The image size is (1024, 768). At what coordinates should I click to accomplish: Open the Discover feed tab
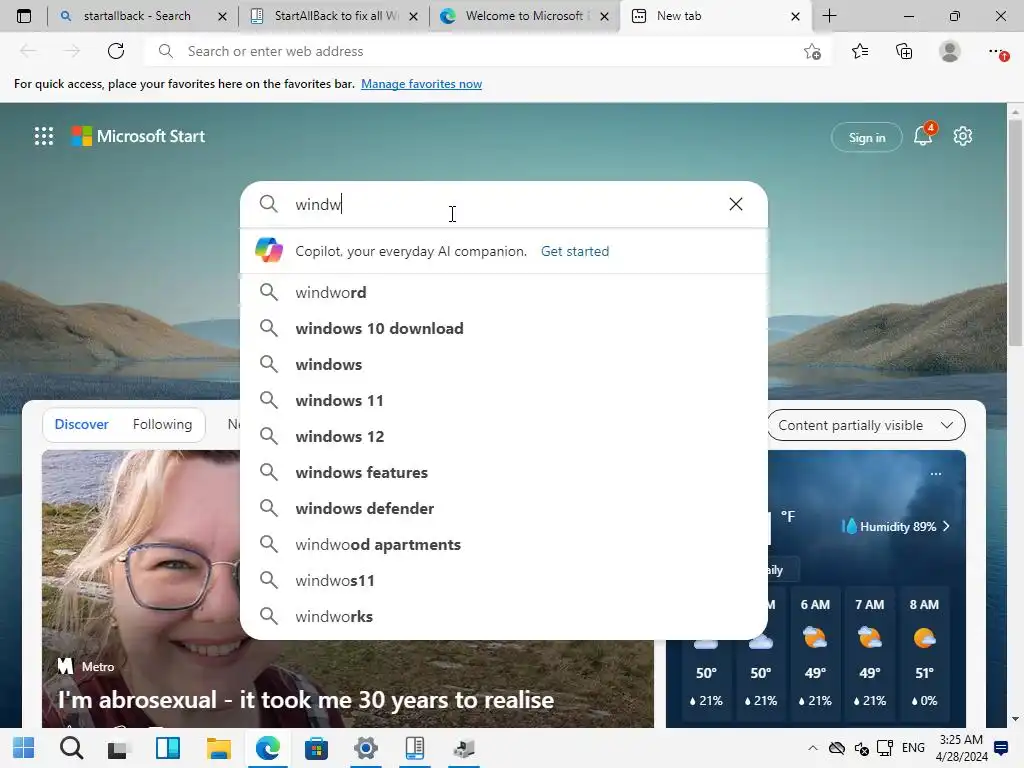81,424
